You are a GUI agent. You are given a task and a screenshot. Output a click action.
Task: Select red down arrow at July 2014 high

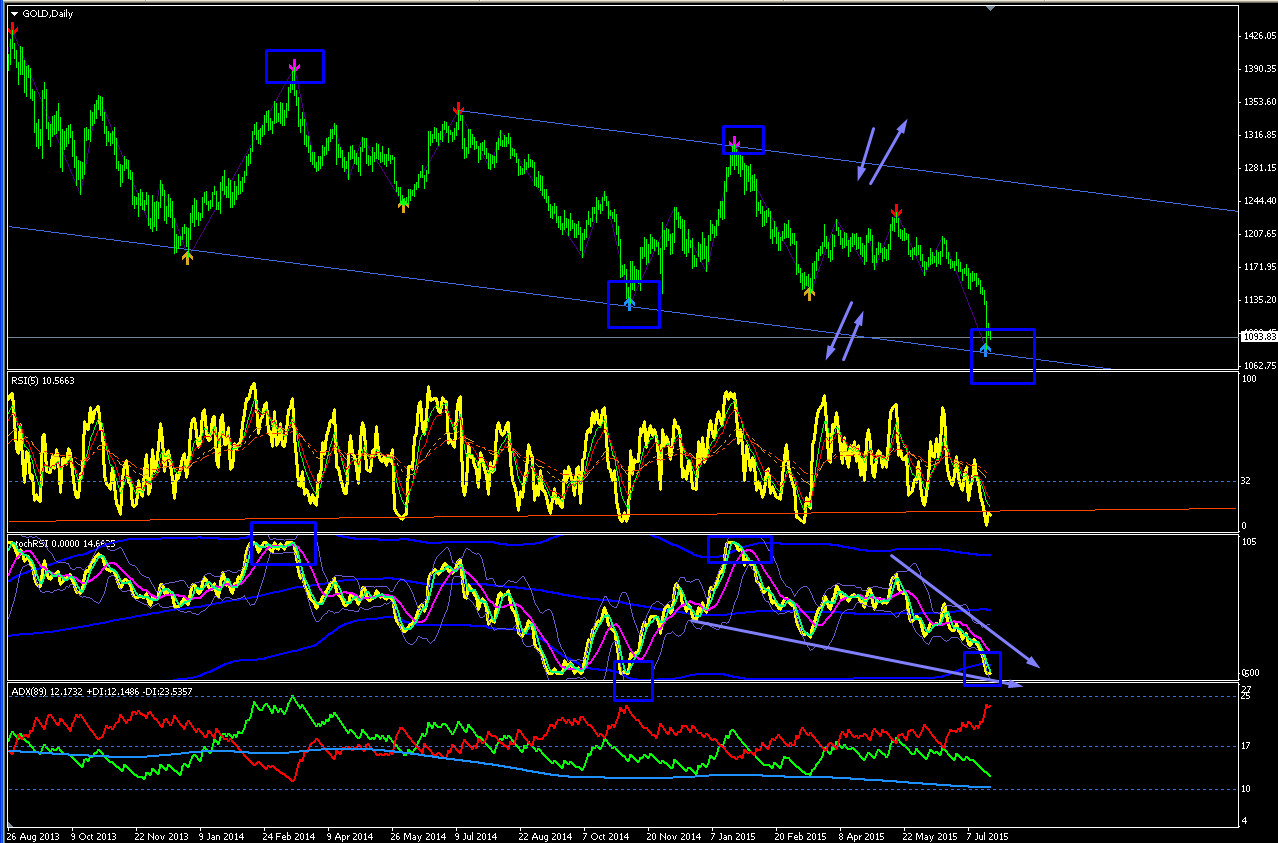pyautogui.click(x=458, y=108)
